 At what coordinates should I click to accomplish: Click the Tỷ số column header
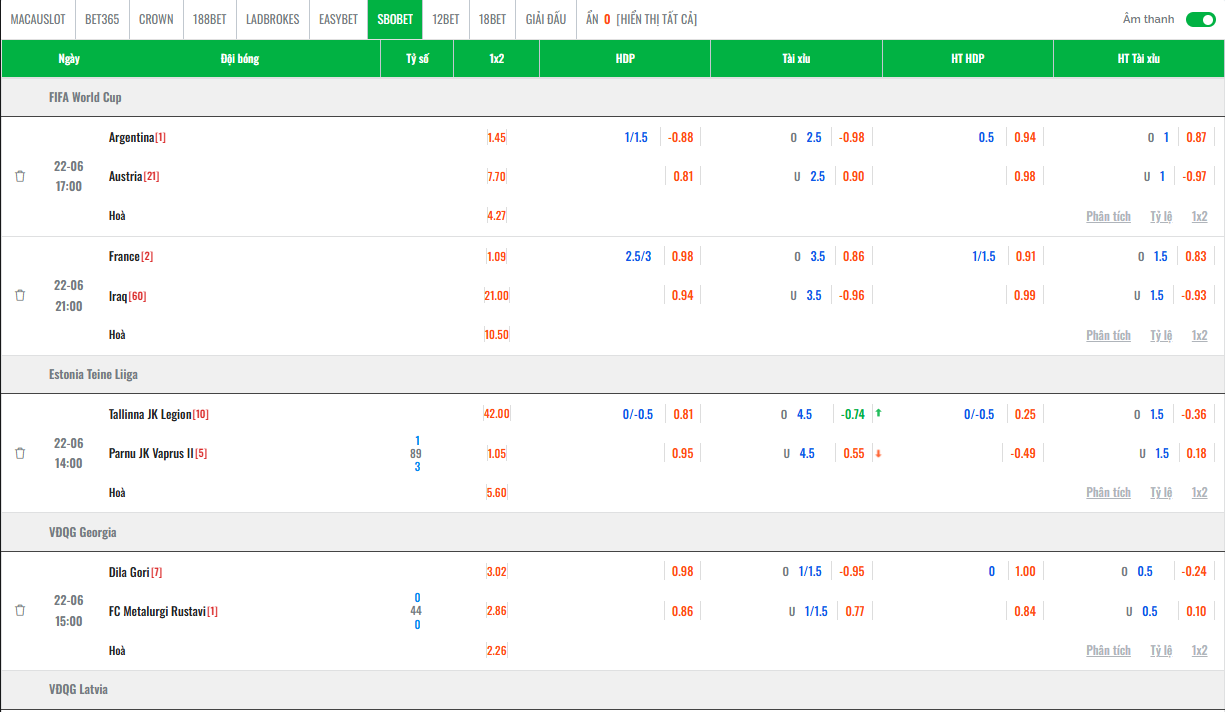[417, 58]
